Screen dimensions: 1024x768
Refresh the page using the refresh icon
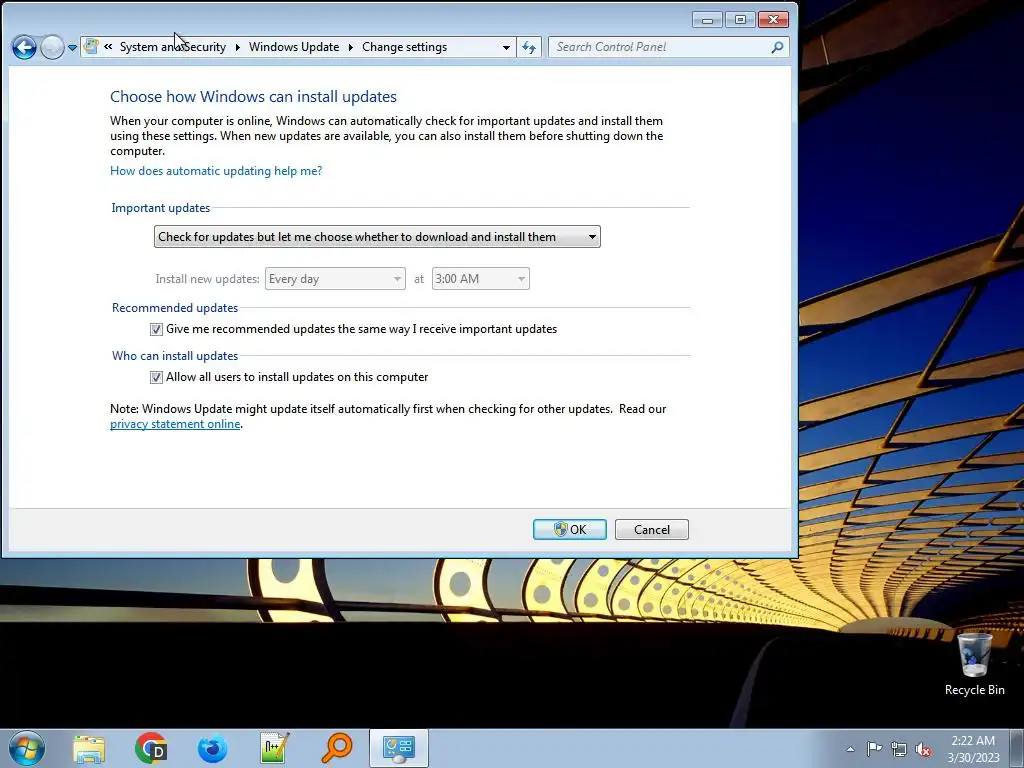529,47
